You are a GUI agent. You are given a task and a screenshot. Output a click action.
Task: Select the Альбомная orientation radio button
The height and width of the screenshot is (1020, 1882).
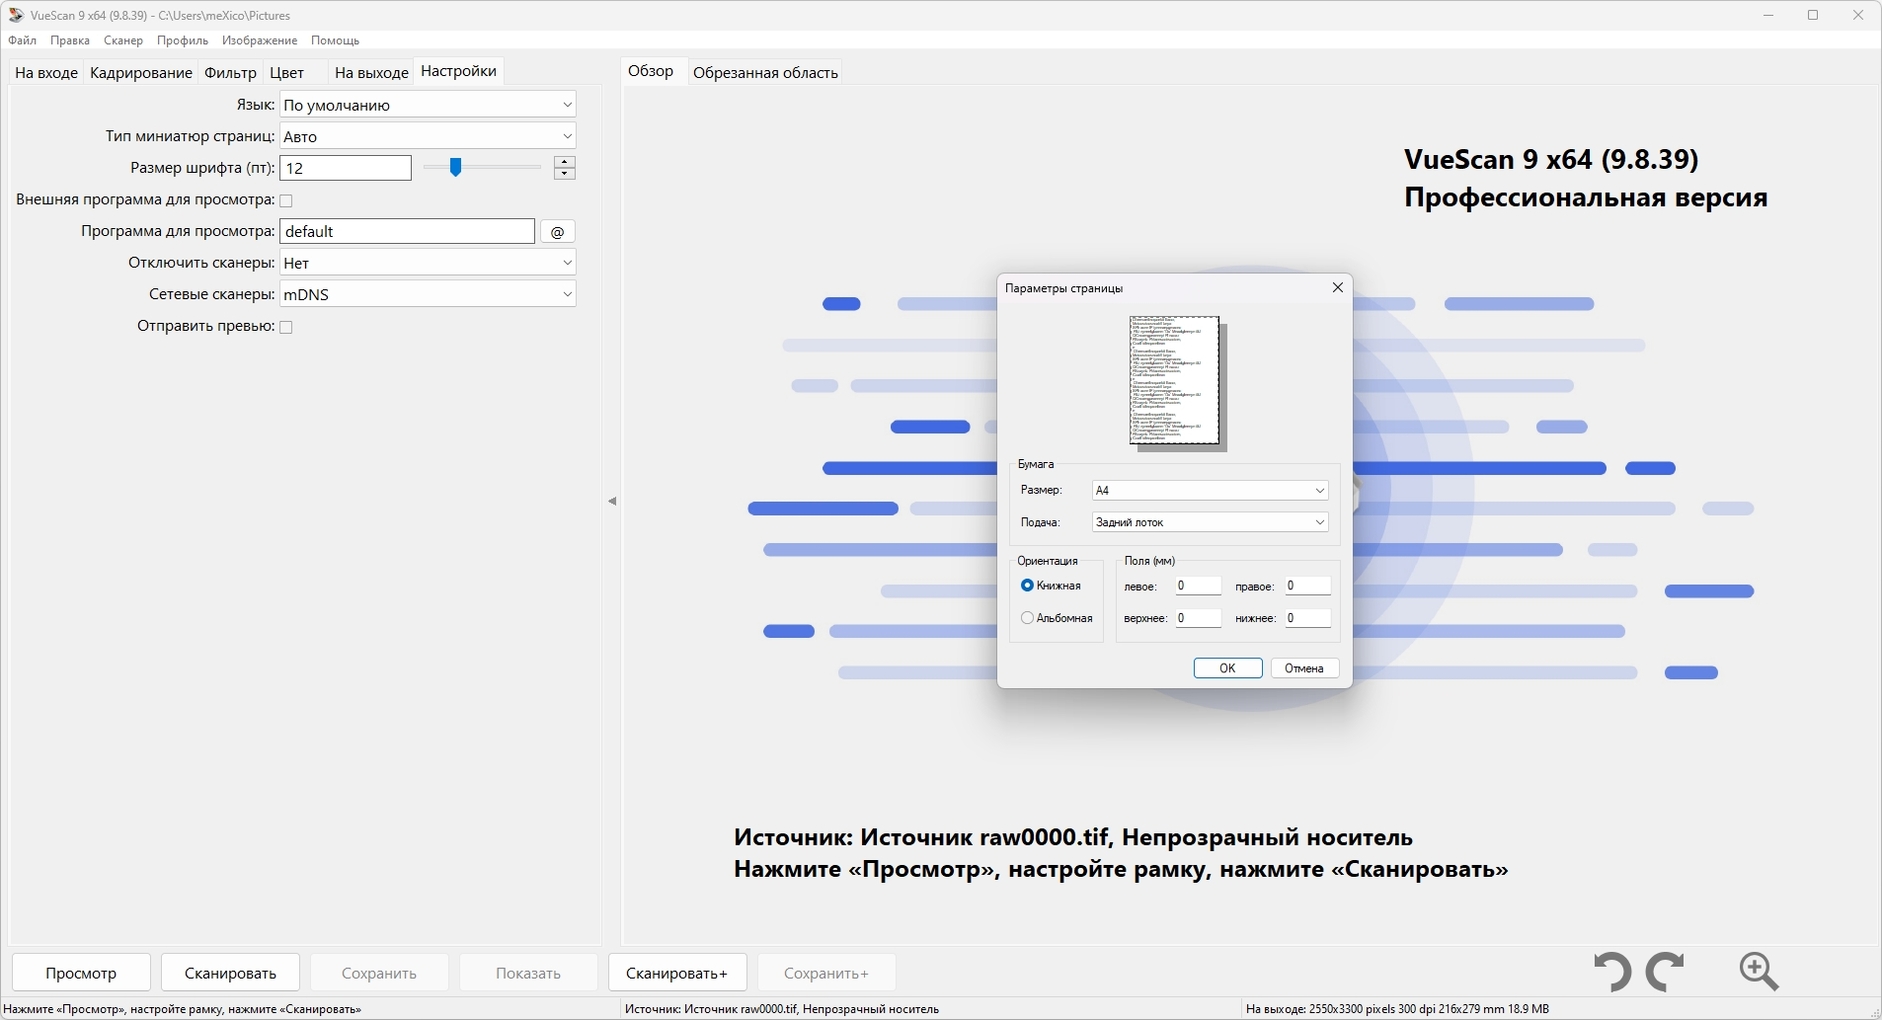point(1027,618)
